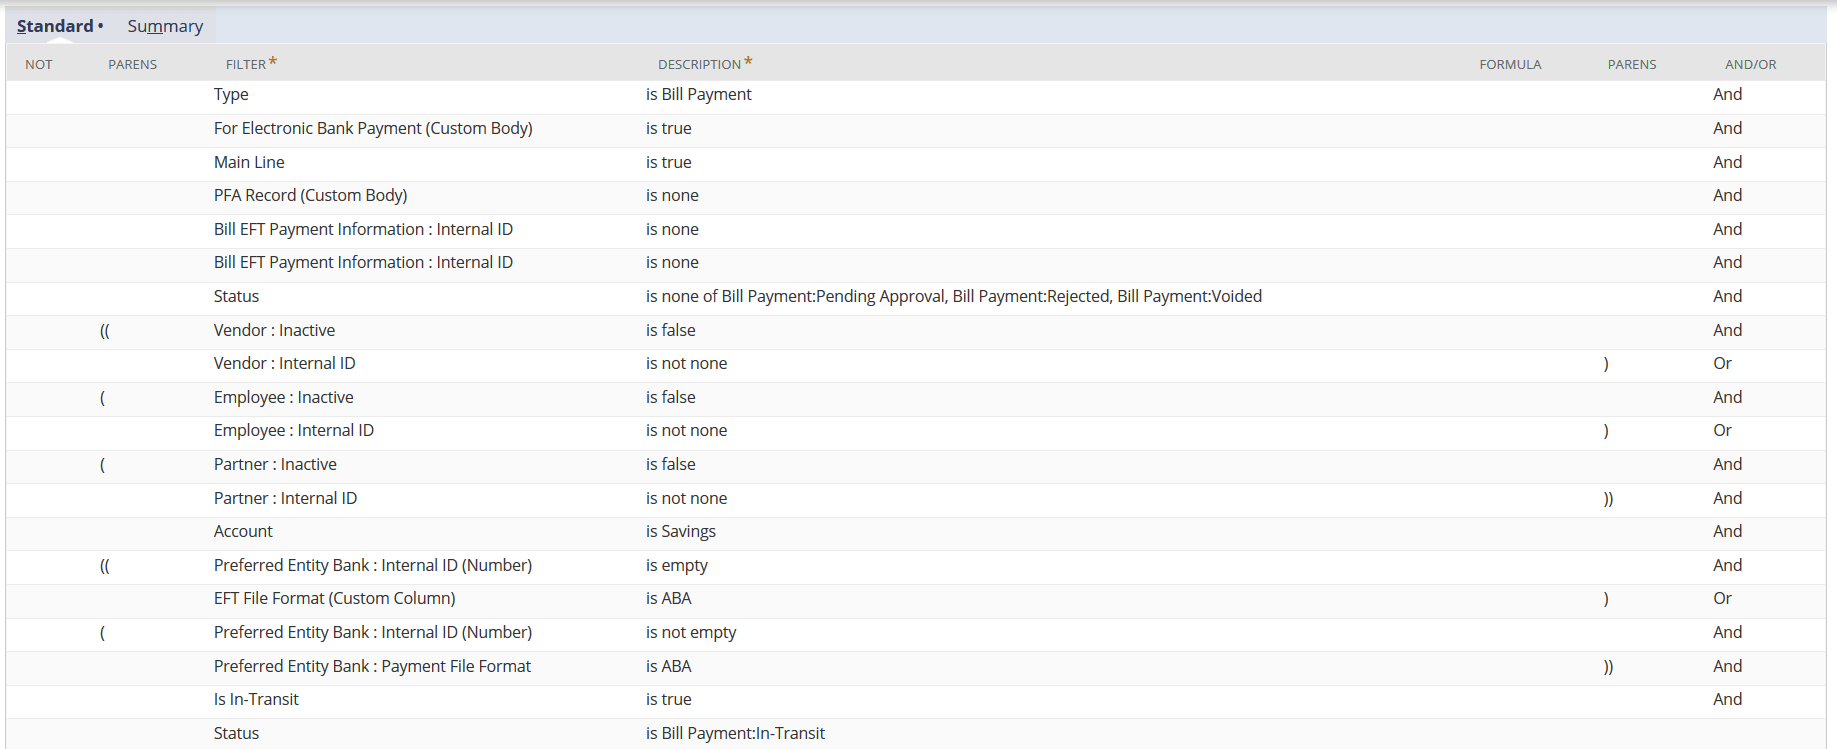The width and height of the screenshot is (1837, 749).
Task: Click 'And' on the Account row
Action: click(x=1727, y=531)
